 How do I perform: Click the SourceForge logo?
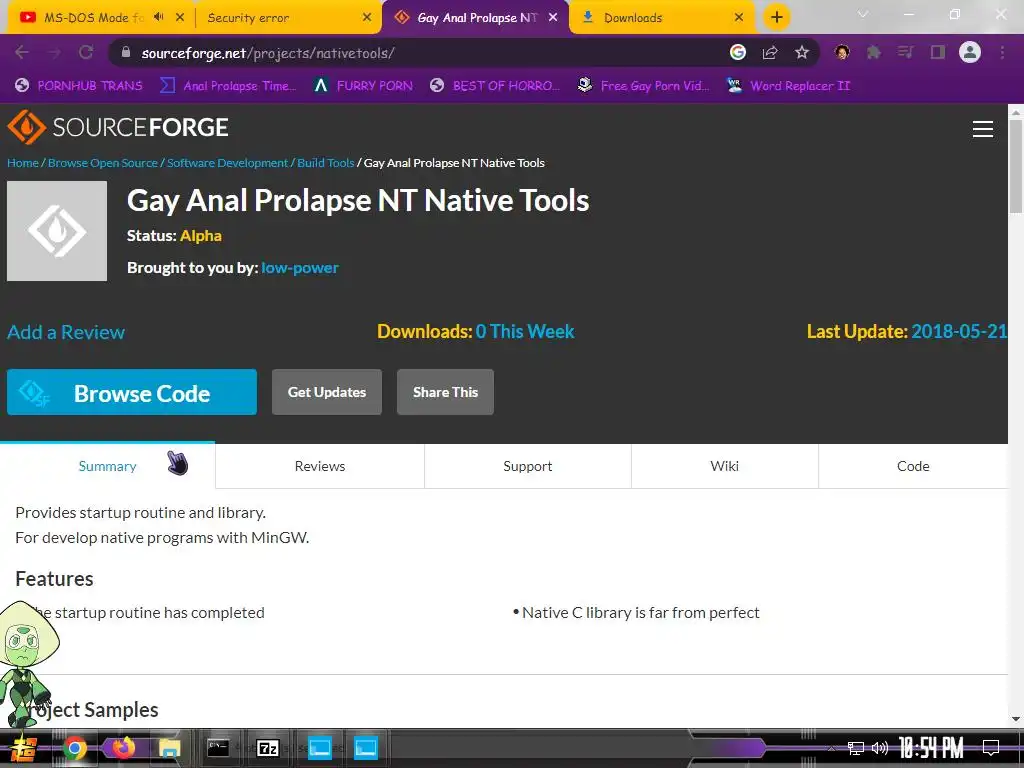coord(118,127)
